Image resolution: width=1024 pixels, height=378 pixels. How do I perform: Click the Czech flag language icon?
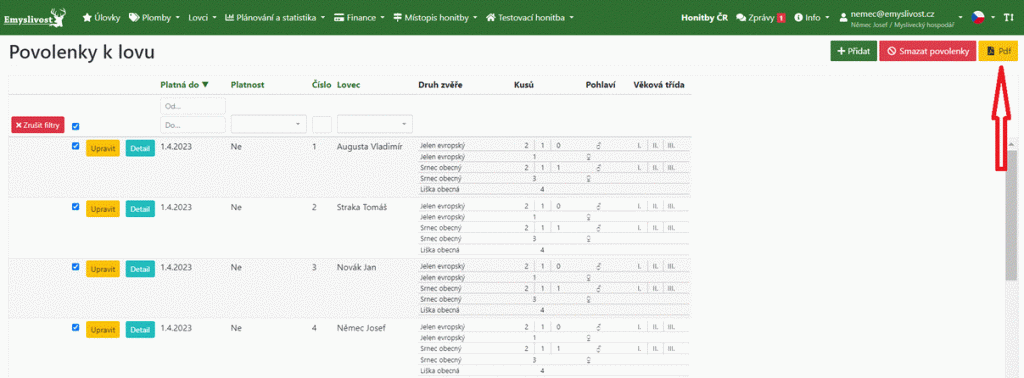(x=977, y=17)
